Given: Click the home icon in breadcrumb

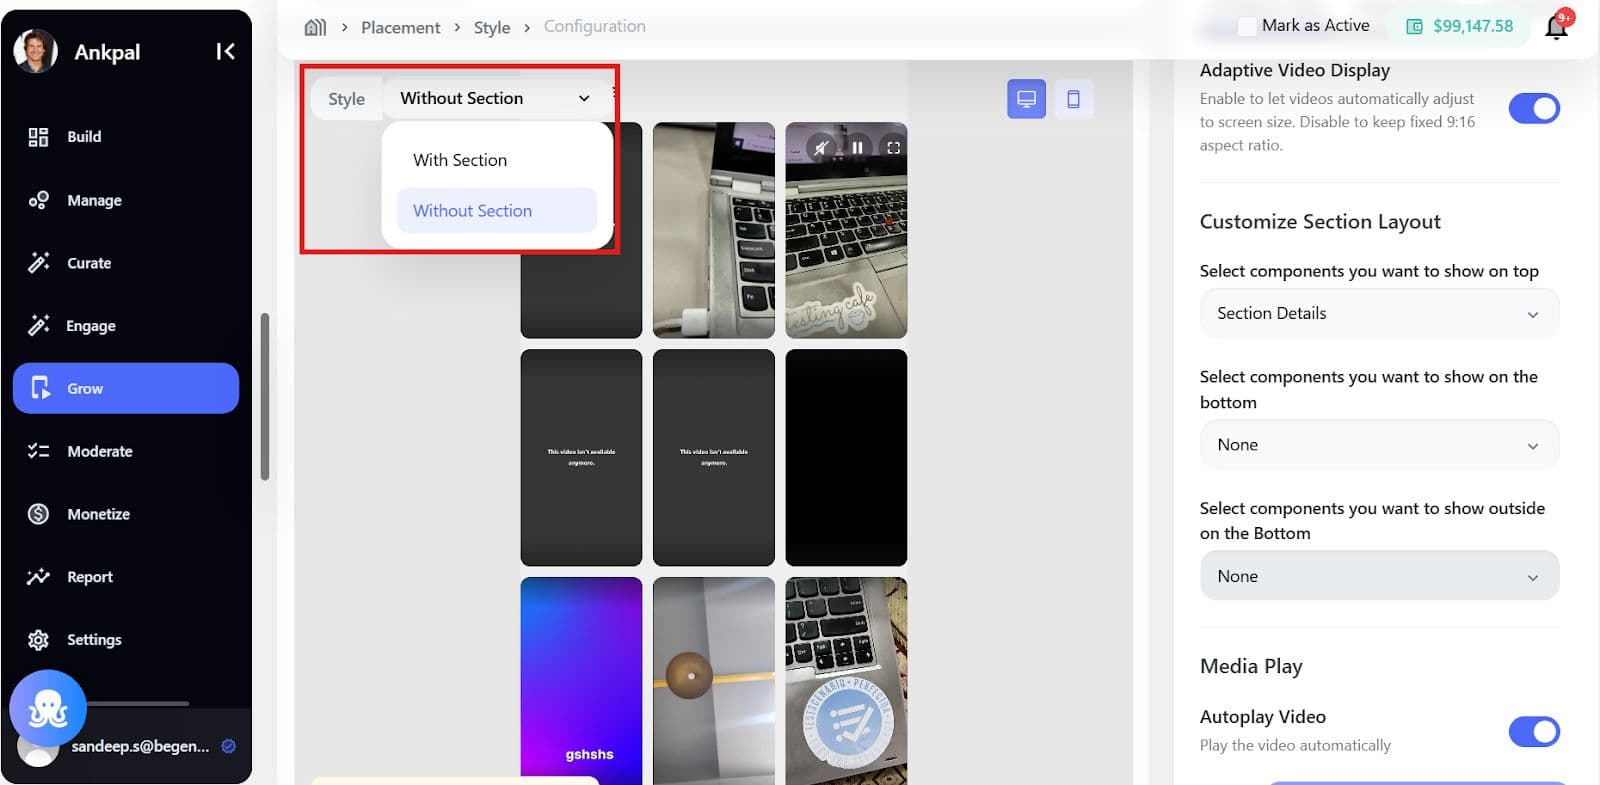Looking at the screenshot, I should click(x=315, y=27).
